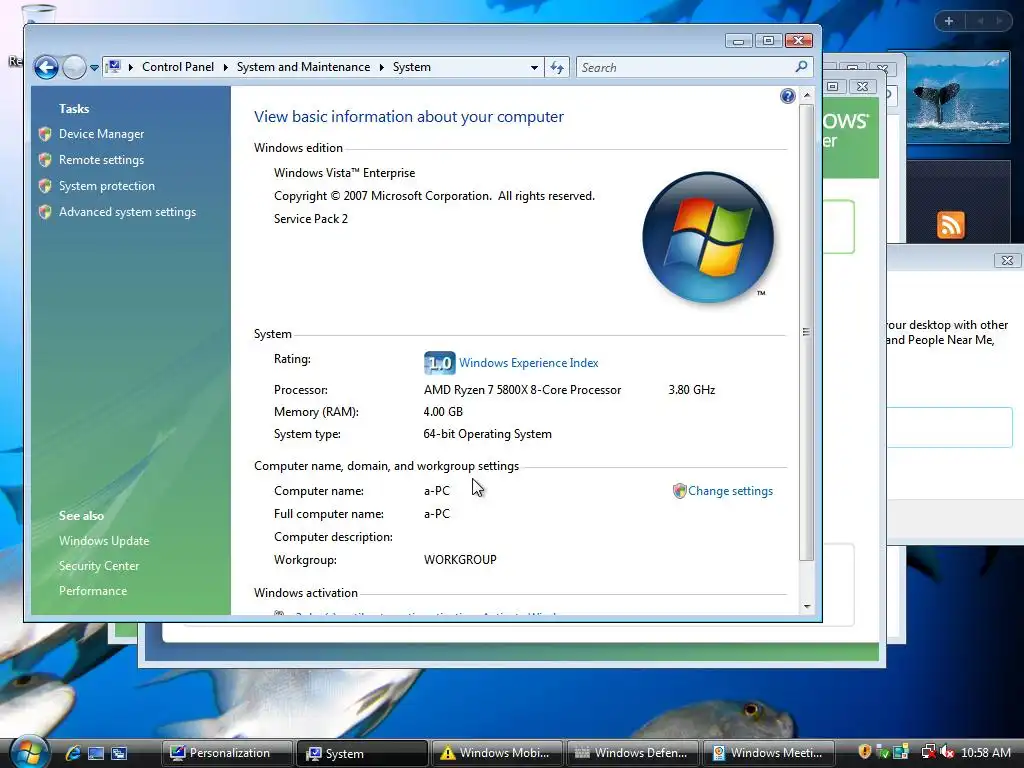1024x768 pixels.
Task: Open the Start menu orb
Action: point(29,751)
